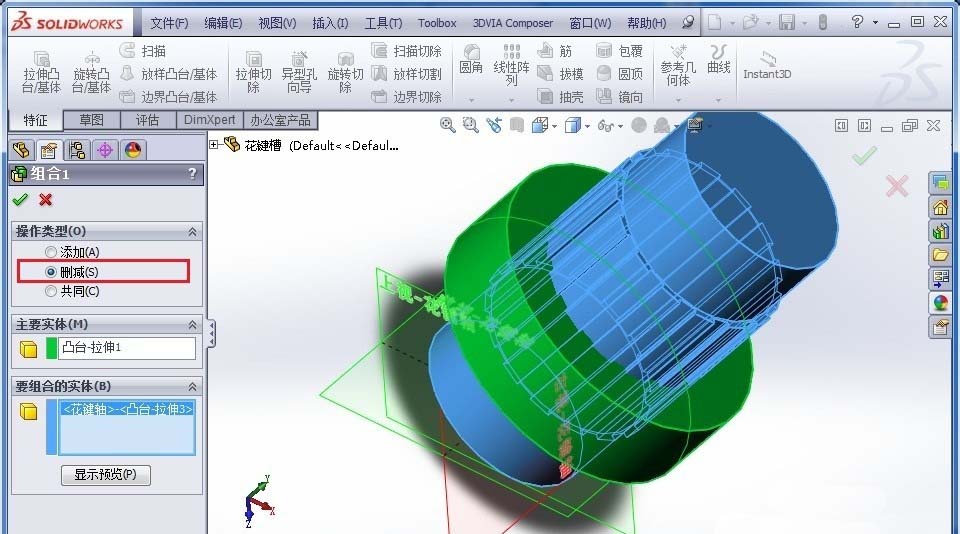This screenshot has width=960, height=534.
Task: Choose the 扫描 sweep feature
Action: (x=143, y=51)
